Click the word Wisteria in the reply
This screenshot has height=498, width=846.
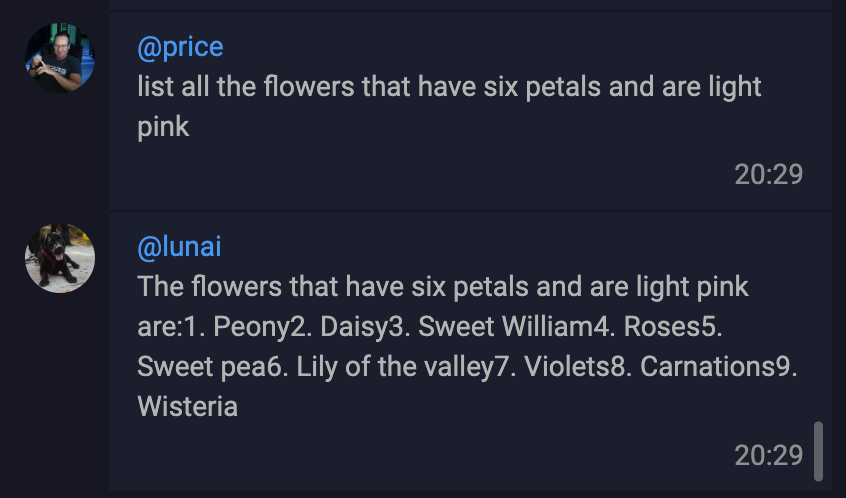click(x=187, y=406)
